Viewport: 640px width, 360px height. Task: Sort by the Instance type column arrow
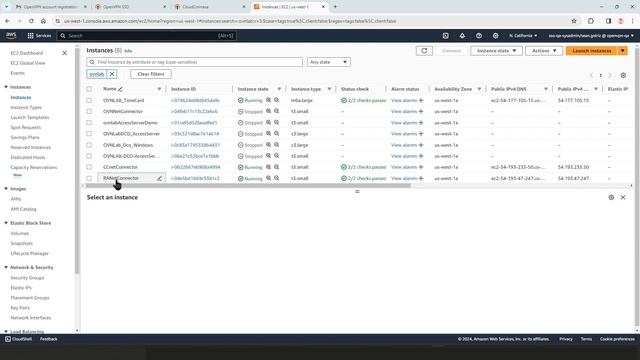(x=329, y=89)
